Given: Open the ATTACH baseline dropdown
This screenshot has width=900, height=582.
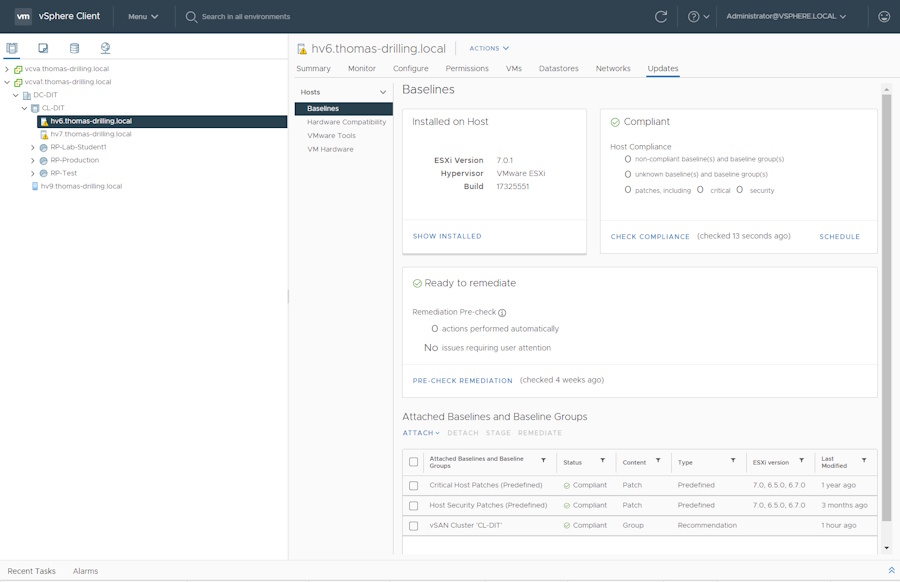Looking at the screenshot, I should coord(421,433).
